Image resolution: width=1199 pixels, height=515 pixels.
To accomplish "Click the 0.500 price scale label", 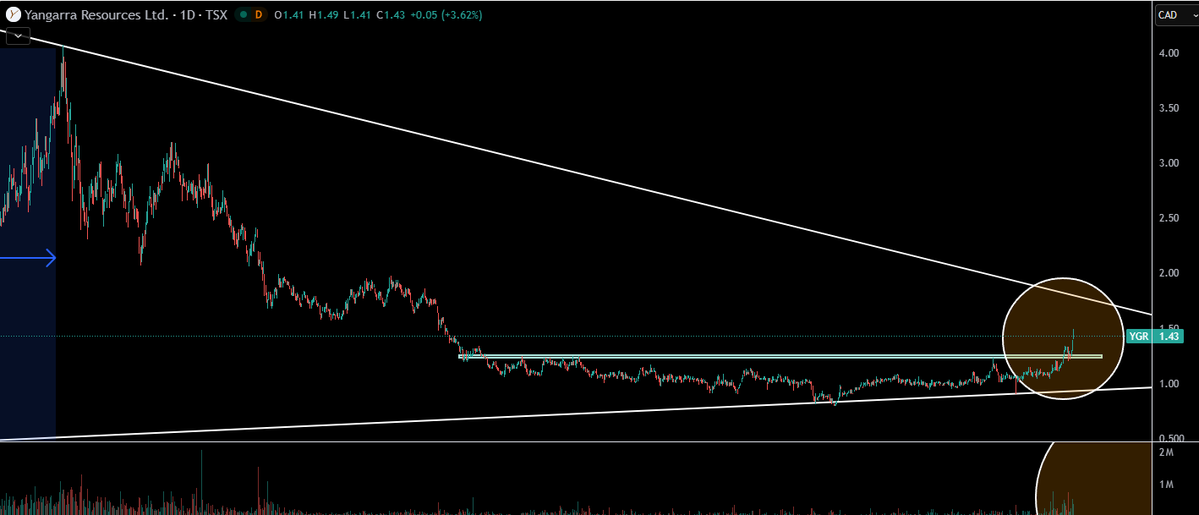I will (x=1170, y=438).
